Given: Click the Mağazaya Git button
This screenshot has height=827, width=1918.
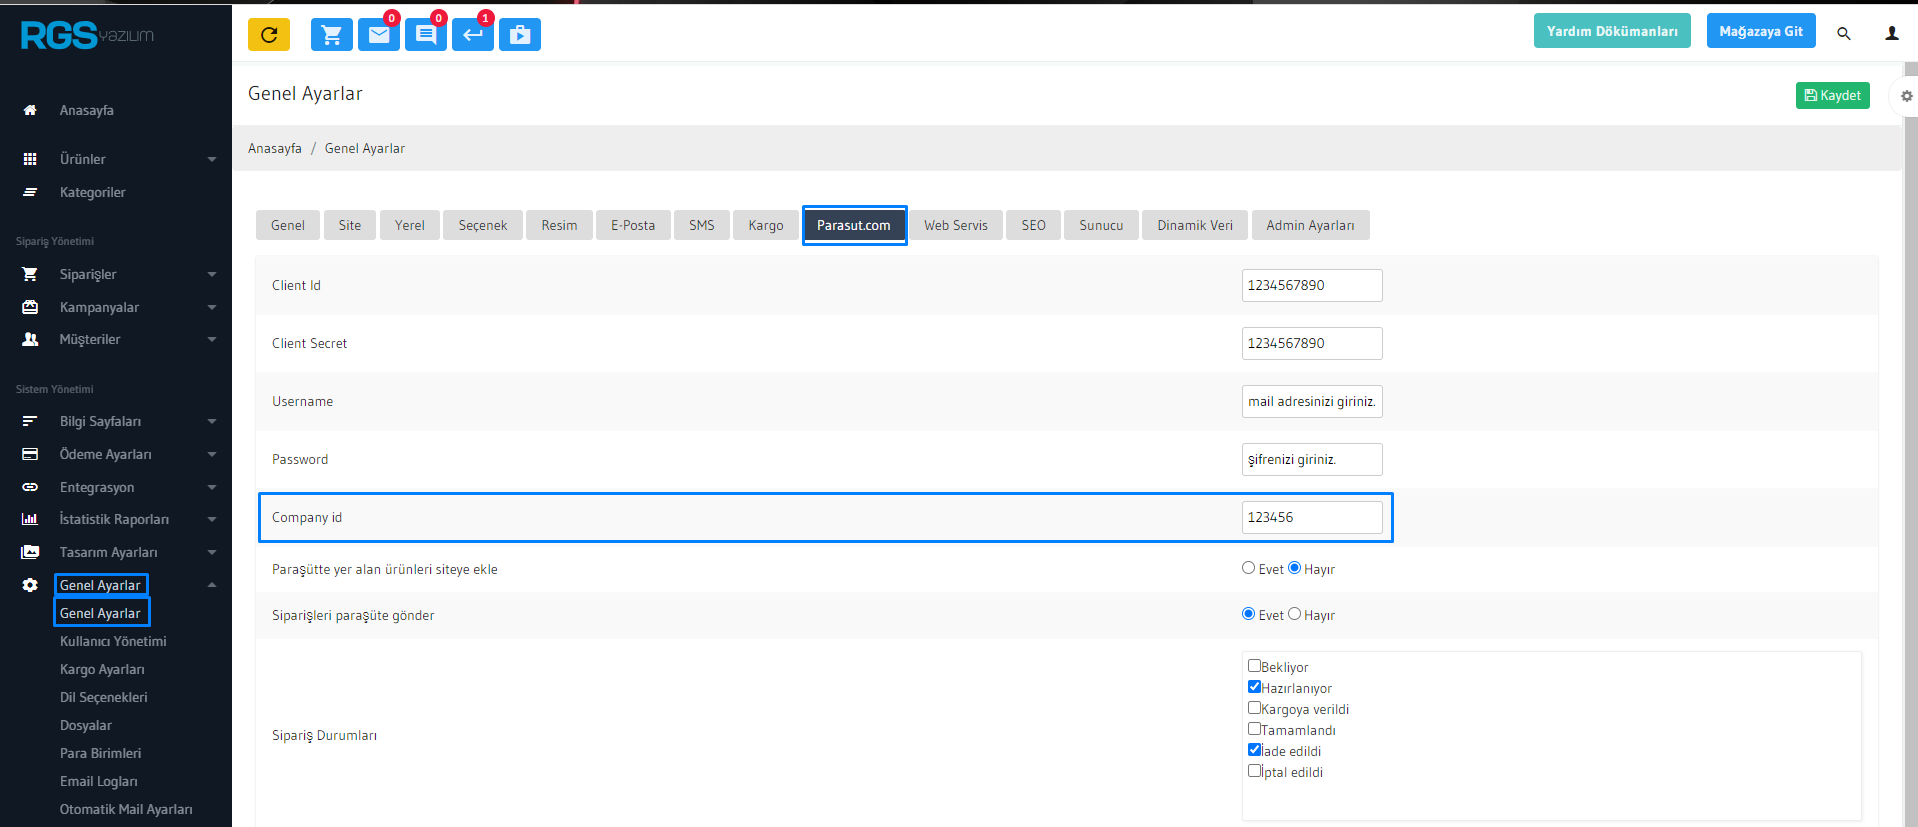Looking at the screenshot, I should point(1760,31).
